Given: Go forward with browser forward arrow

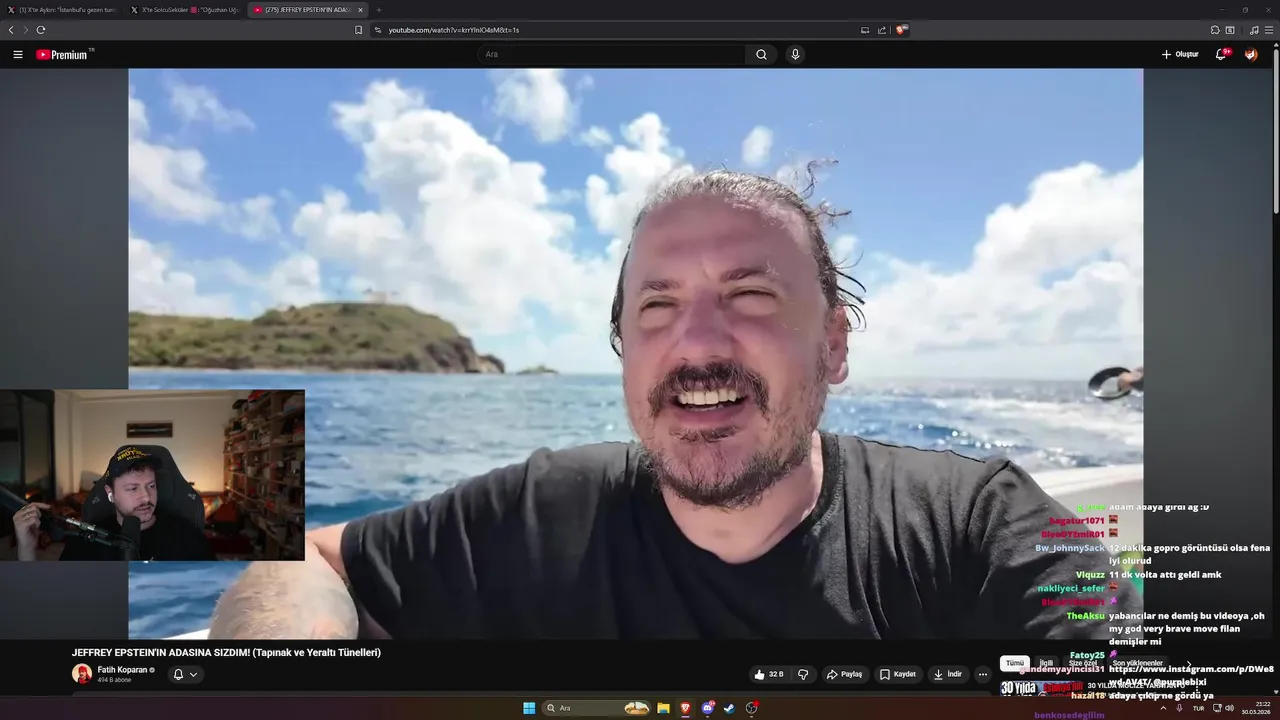Looking at the screenshot, I should point(26,30).
